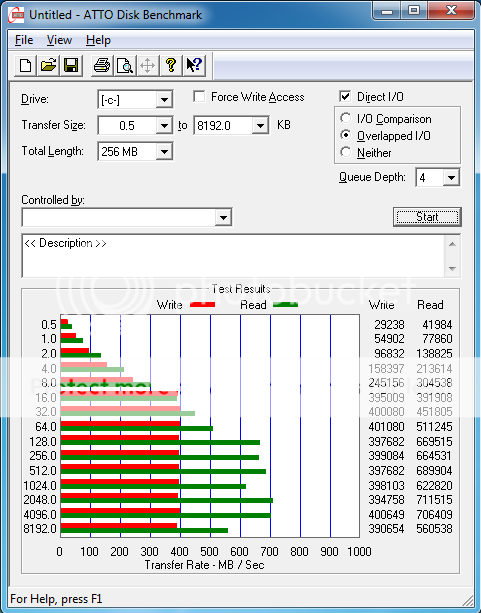Open a saved benchmark file
481x613 pixels.
click(48, 65)
